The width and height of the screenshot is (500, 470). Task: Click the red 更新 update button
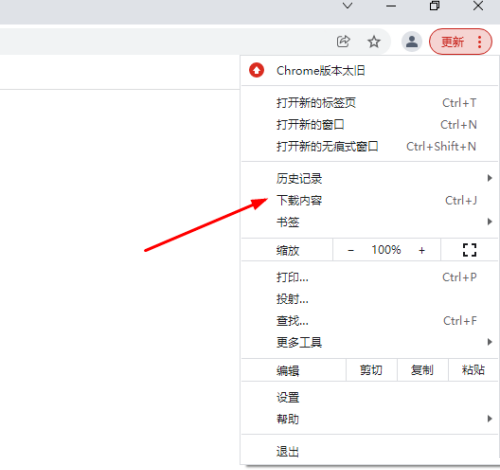[x=452, y=42]
